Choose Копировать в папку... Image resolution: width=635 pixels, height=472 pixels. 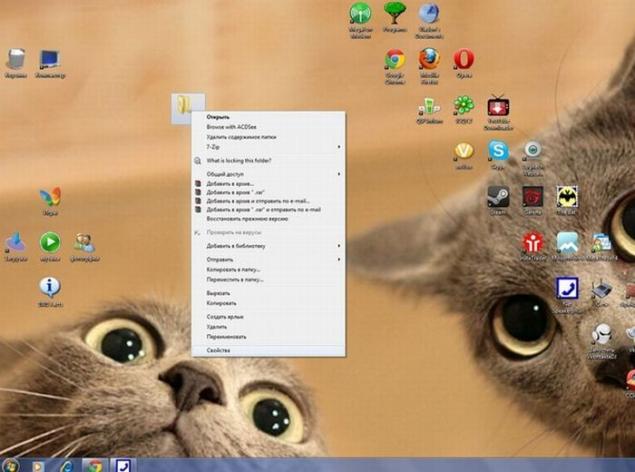[268, 270]
